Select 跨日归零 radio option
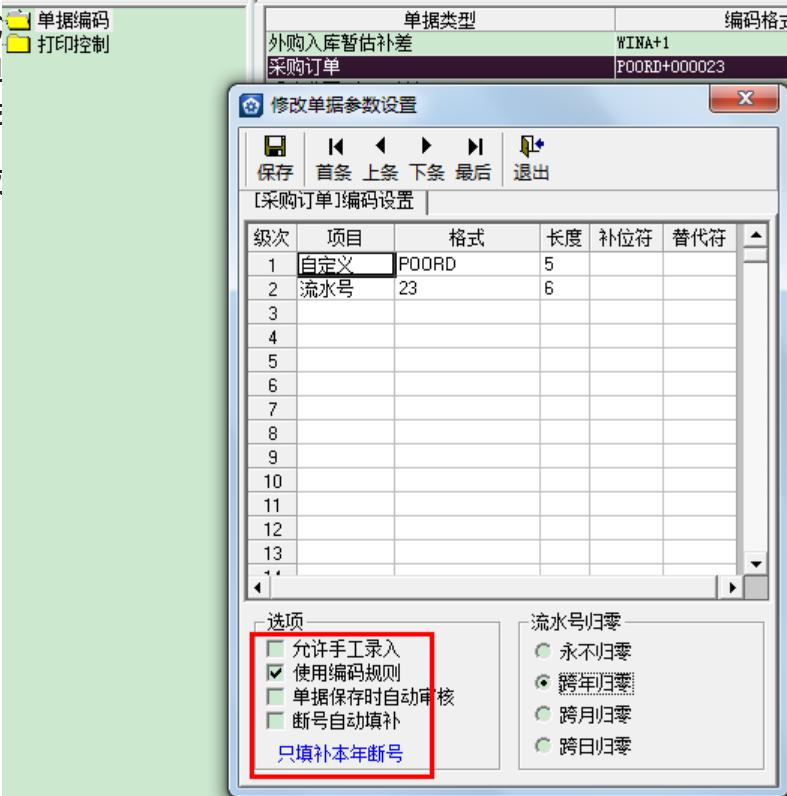 coord(543,746)
